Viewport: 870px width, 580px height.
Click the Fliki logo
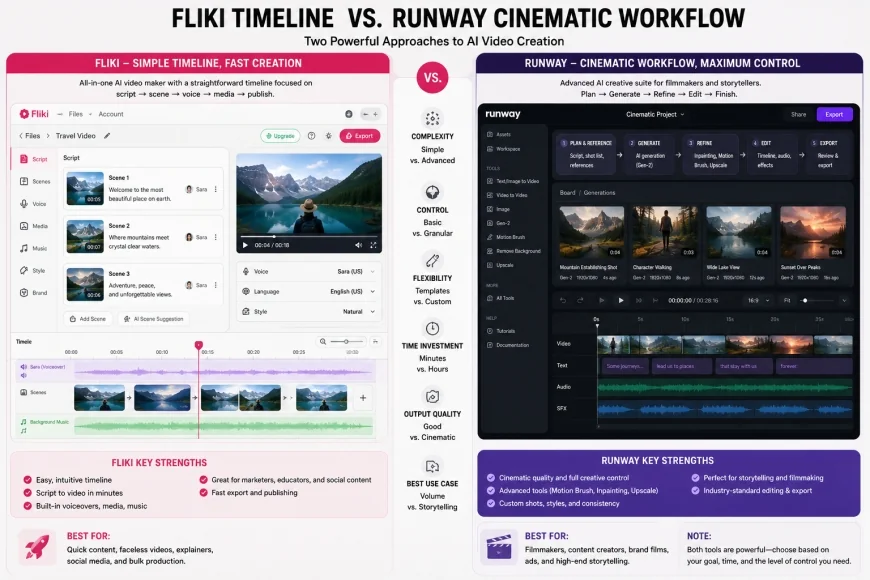(34, 114)
